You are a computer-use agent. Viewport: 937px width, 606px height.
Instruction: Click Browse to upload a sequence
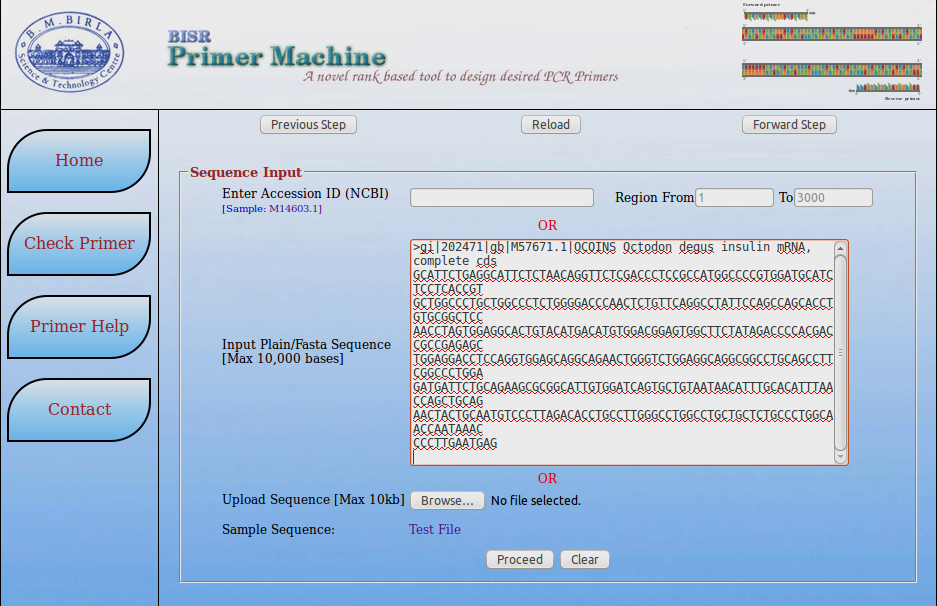[x=447, y=501]
